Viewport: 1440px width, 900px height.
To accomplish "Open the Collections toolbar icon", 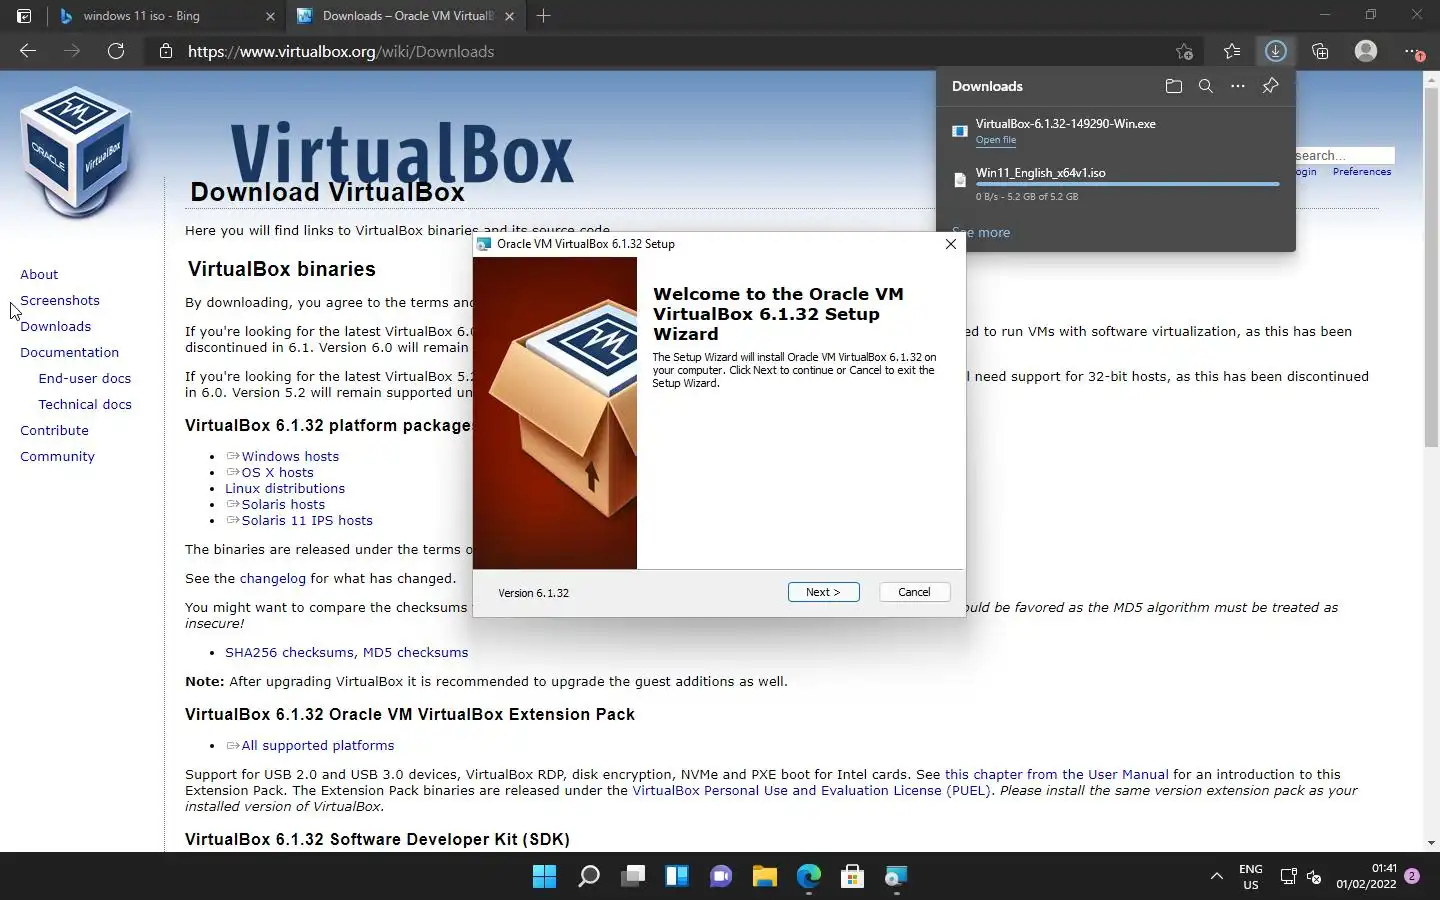I will pyautogui.click(x=1320, y=51).
